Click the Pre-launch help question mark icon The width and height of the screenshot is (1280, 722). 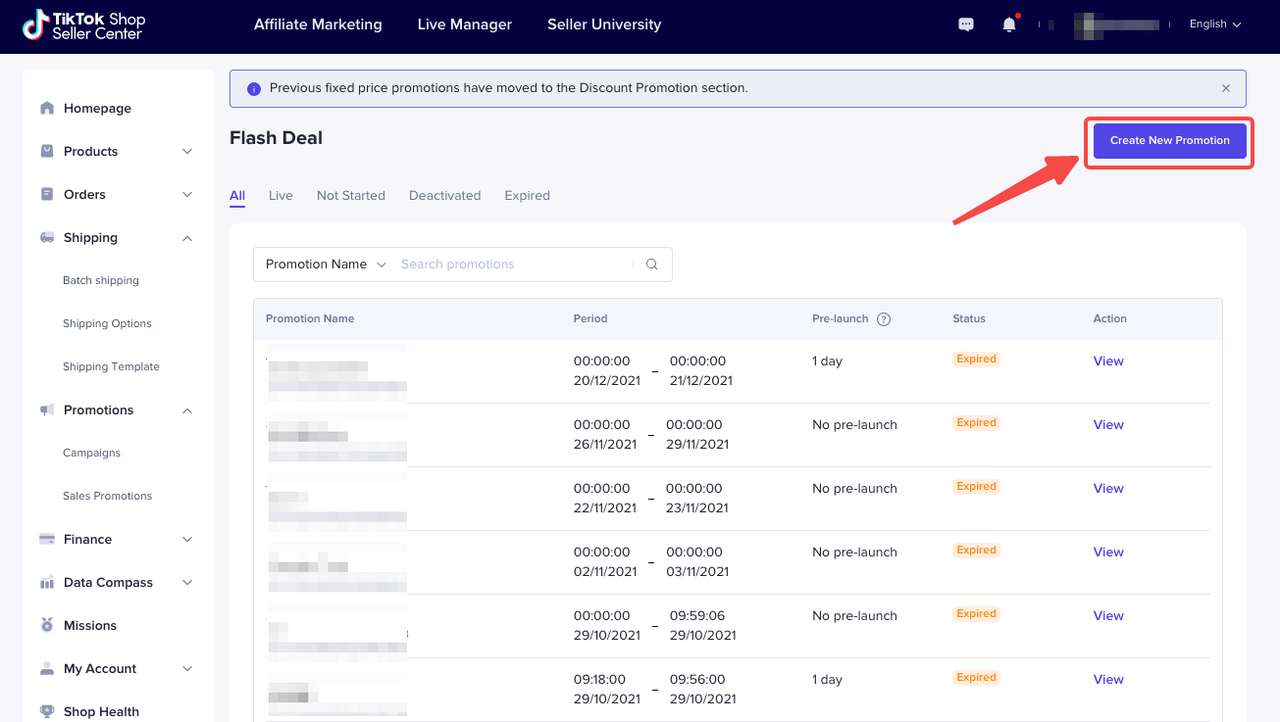pyautogui.click(x=883, y=319)
